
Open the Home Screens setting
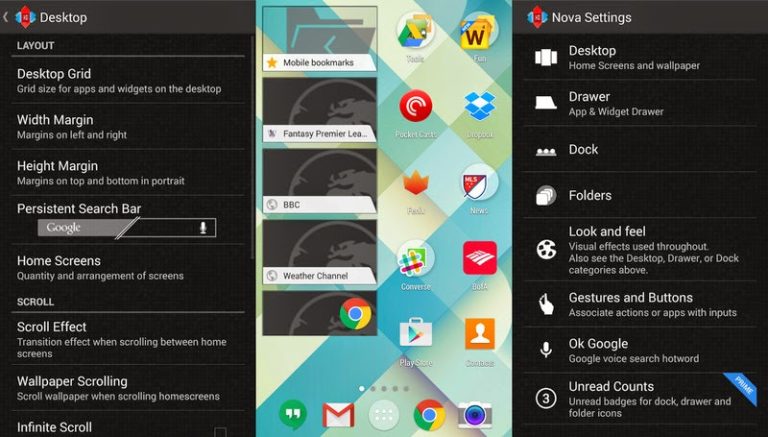[x=128, y=267]
